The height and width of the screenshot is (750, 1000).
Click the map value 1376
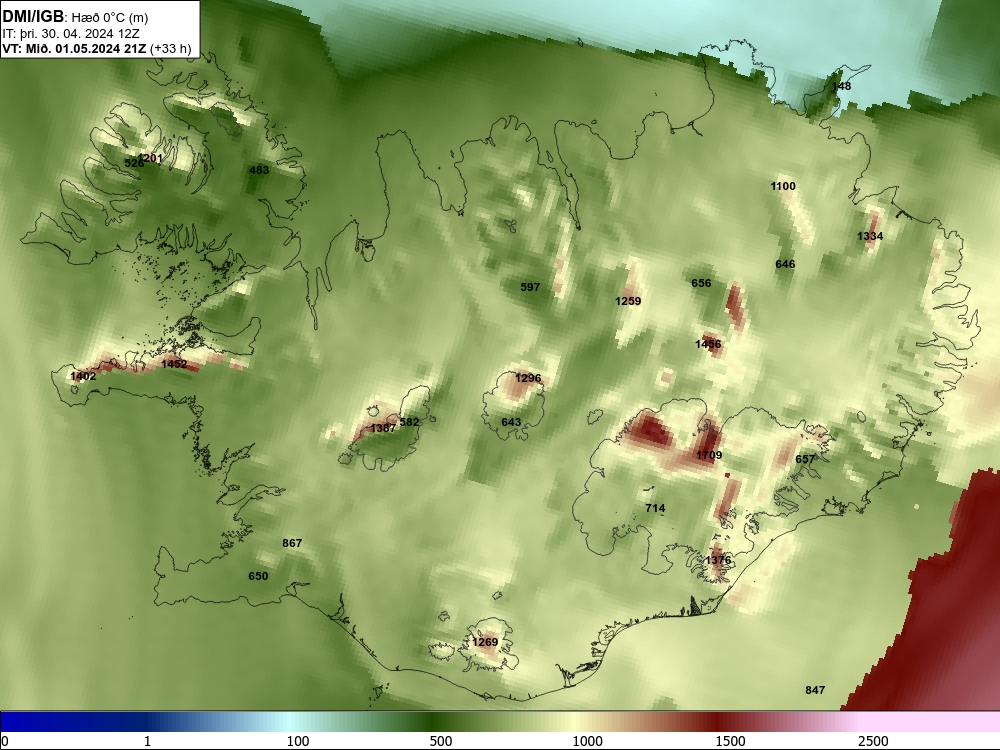[718, 560]
